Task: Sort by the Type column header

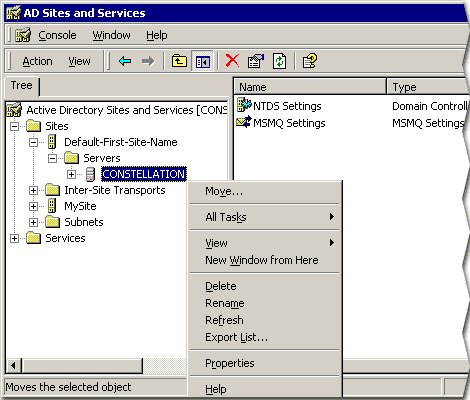Action: click(x=428, y=87)
